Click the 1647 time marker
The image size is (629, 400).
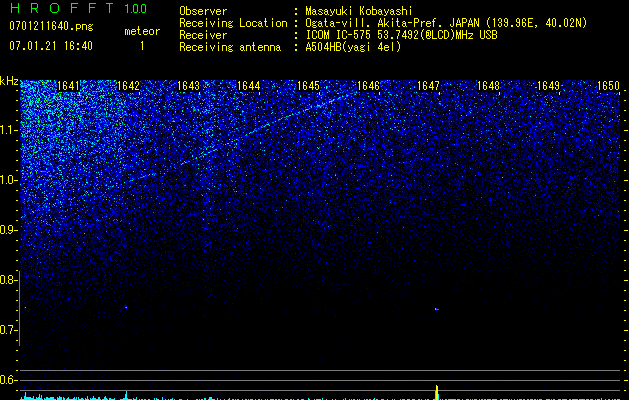[428, 86]
